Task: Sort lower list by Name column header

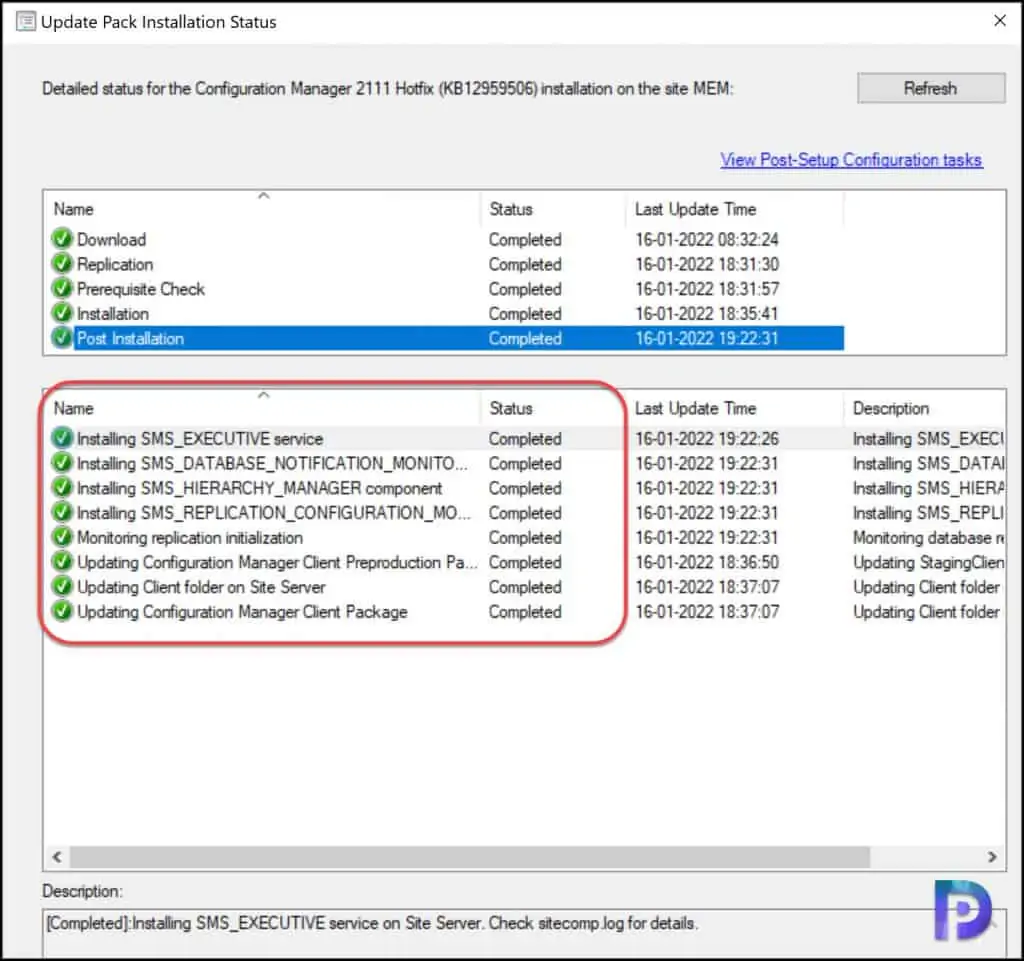Action: pos(263,408)
